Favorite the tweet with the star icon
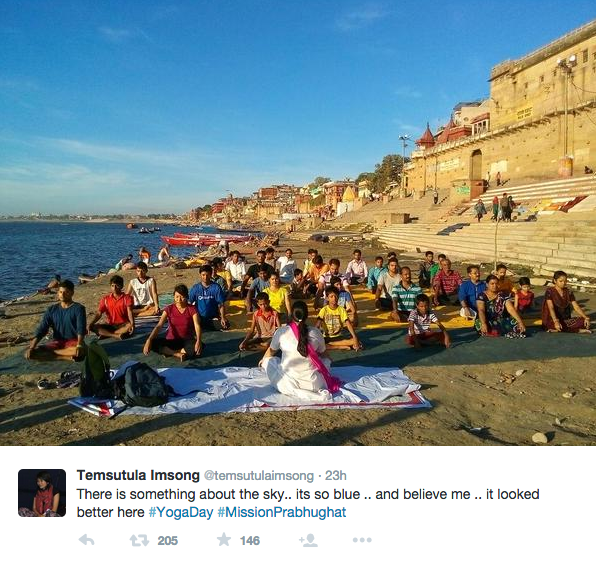 click(224, 539)
